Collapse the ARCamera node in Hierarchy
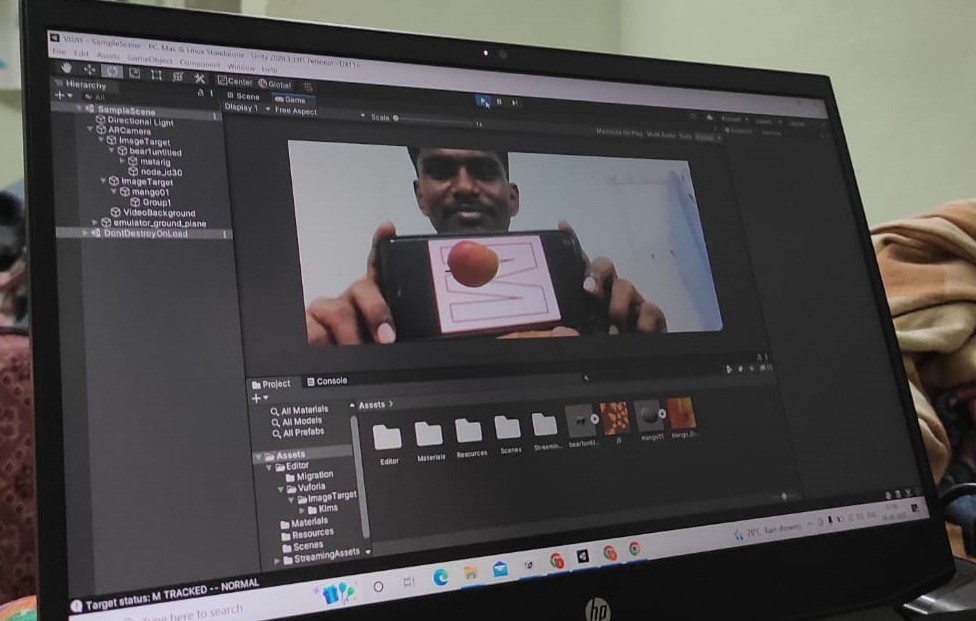 tap(90, 130)
